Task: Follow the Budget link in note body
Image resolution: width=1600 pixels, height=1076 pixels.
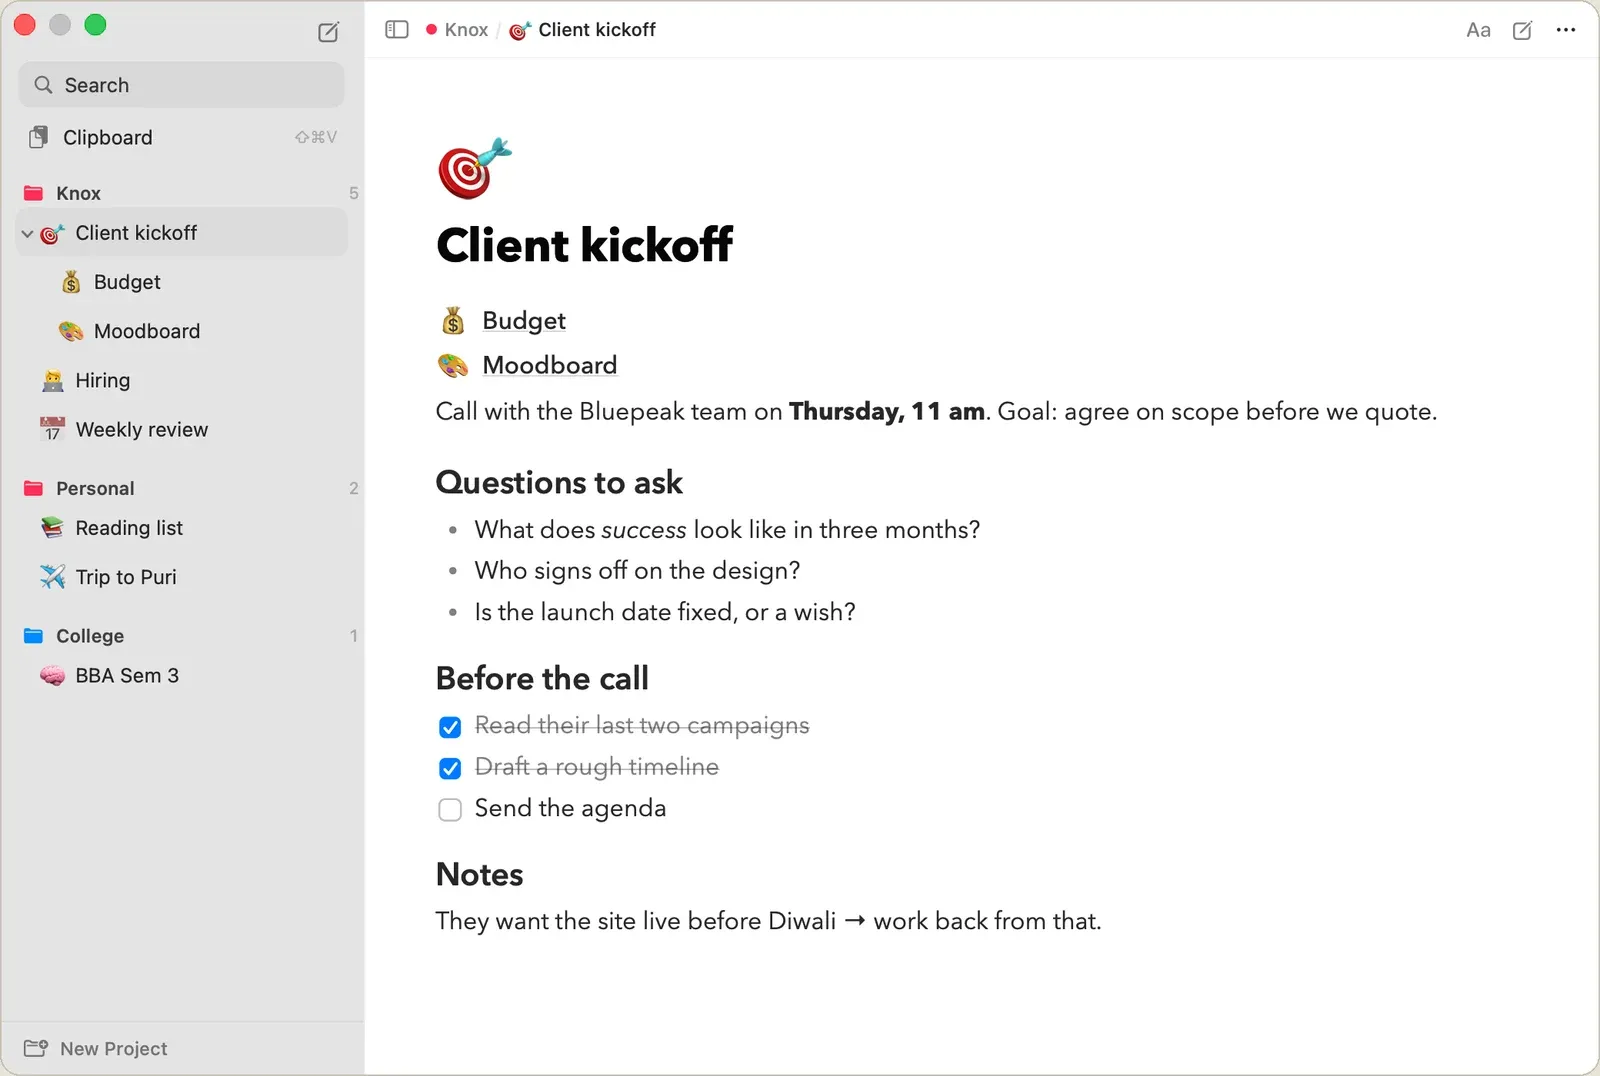Action: [x=524, y=321]
